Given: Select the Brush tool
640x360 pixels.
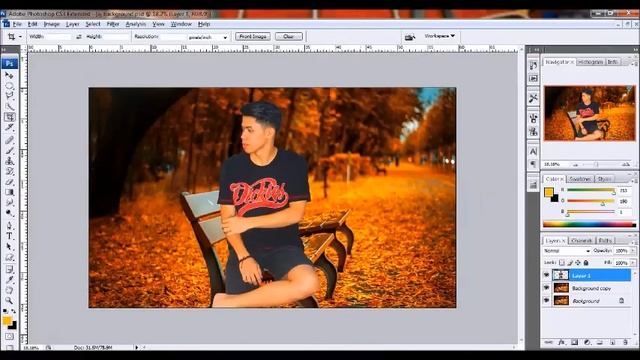Looking at the screenshot, I should (x=9, y=151).
